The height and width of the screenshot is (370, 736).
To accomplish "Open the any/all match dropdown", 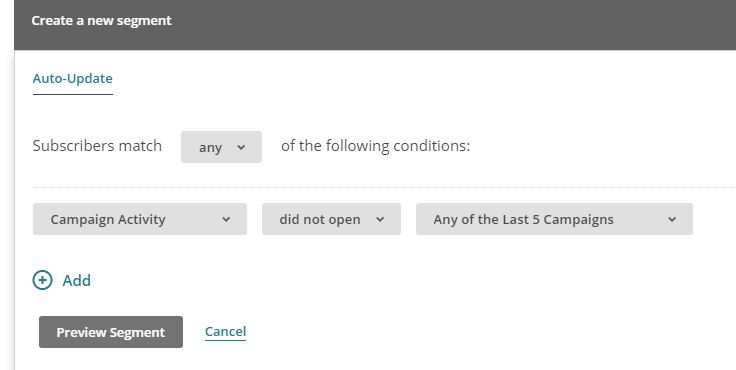I will coord(222,147).
